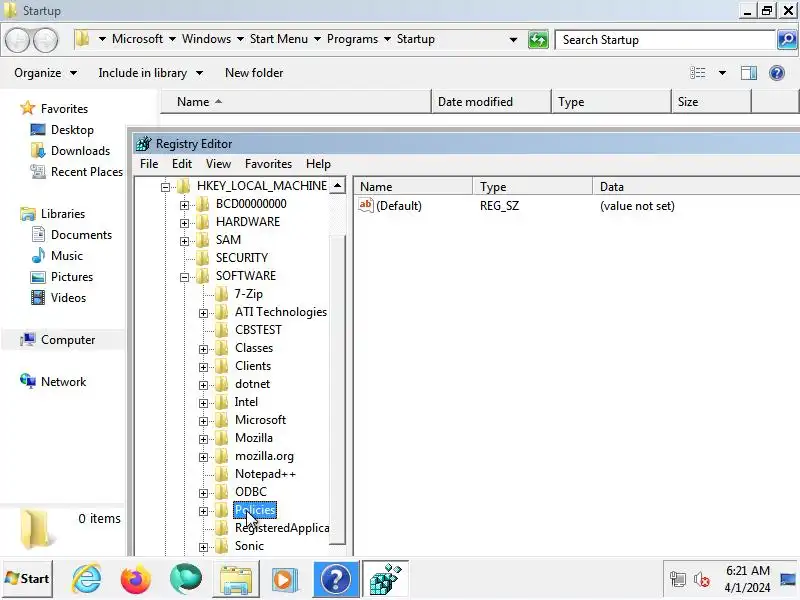Open the view options dropdown arrow
This screenshot has height=600, width=800.
722,73
